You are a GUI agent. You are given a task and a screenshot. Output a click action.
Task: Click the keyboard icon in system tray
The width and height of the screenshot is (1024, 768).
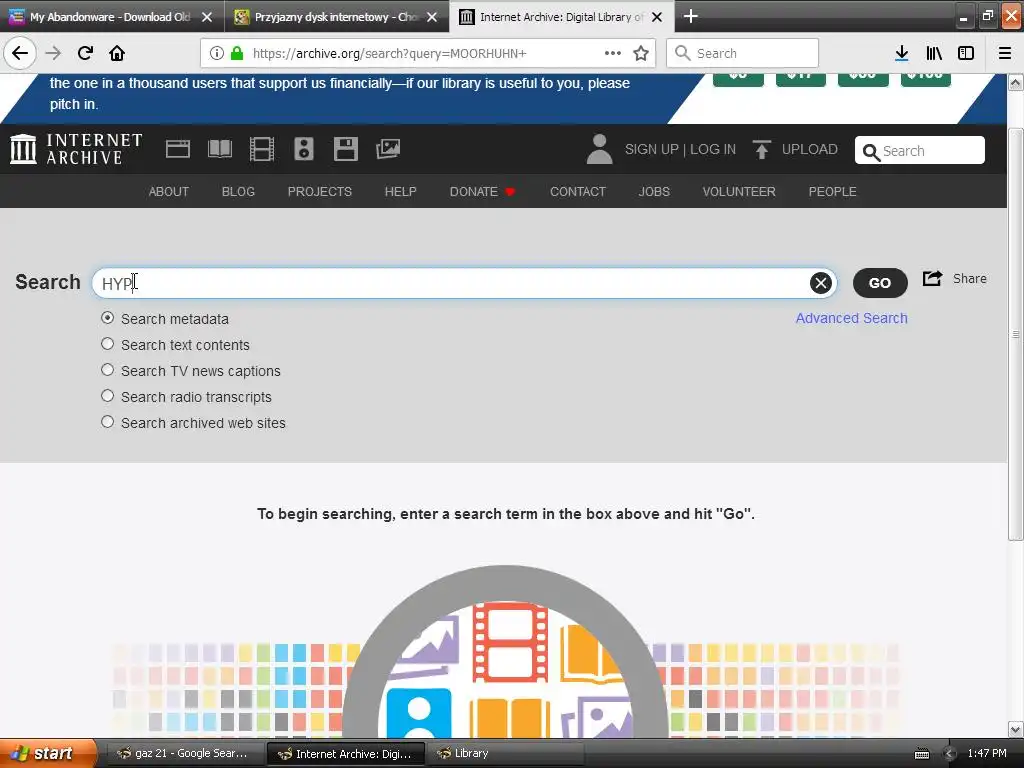(921, 754)
